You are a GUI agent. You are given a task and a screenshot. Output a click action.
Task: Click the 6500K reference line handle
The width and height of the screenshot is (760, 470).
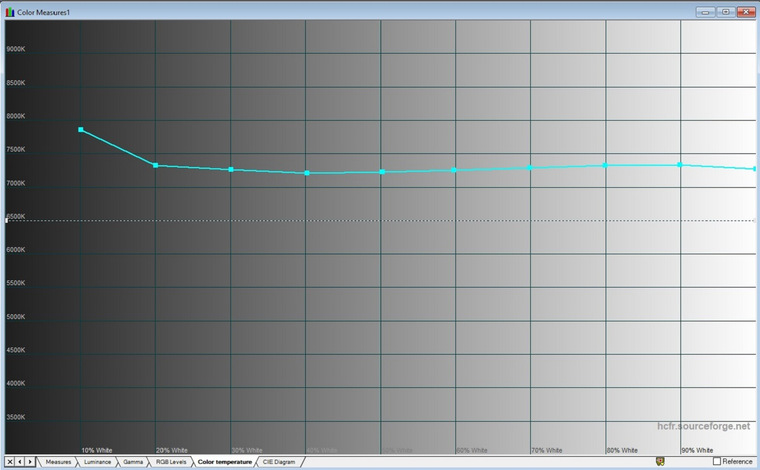(6, 220)
